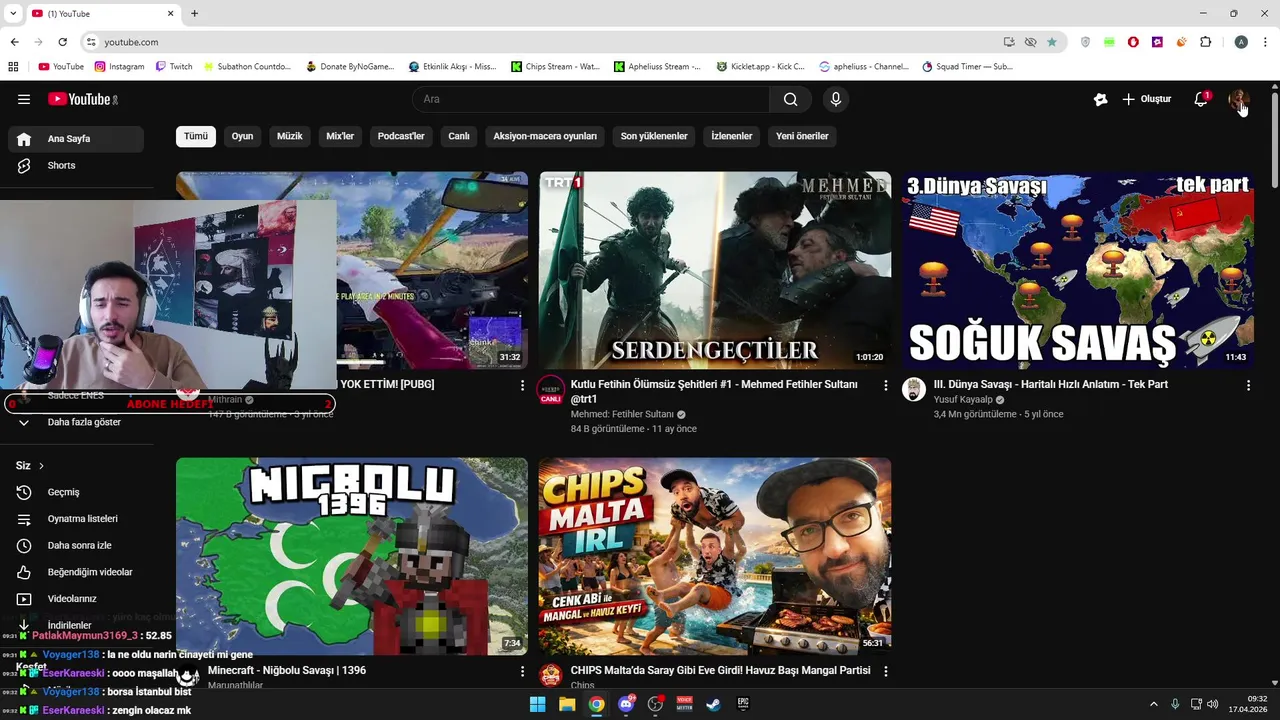This screenshot has width=1280, height=720.
Task: Click the Oluştur create button
Action: [1146, 99]
